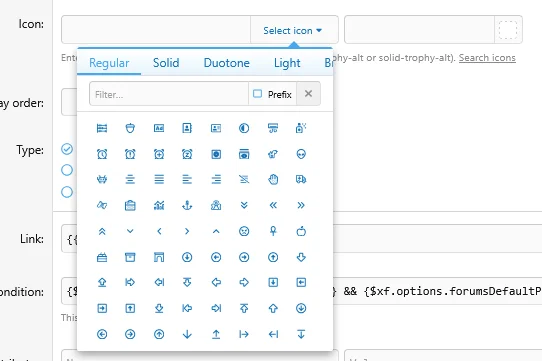This screenshot has height=361, width=542.
Task: Pick the alien monster icon
Action: click(102, 179)
